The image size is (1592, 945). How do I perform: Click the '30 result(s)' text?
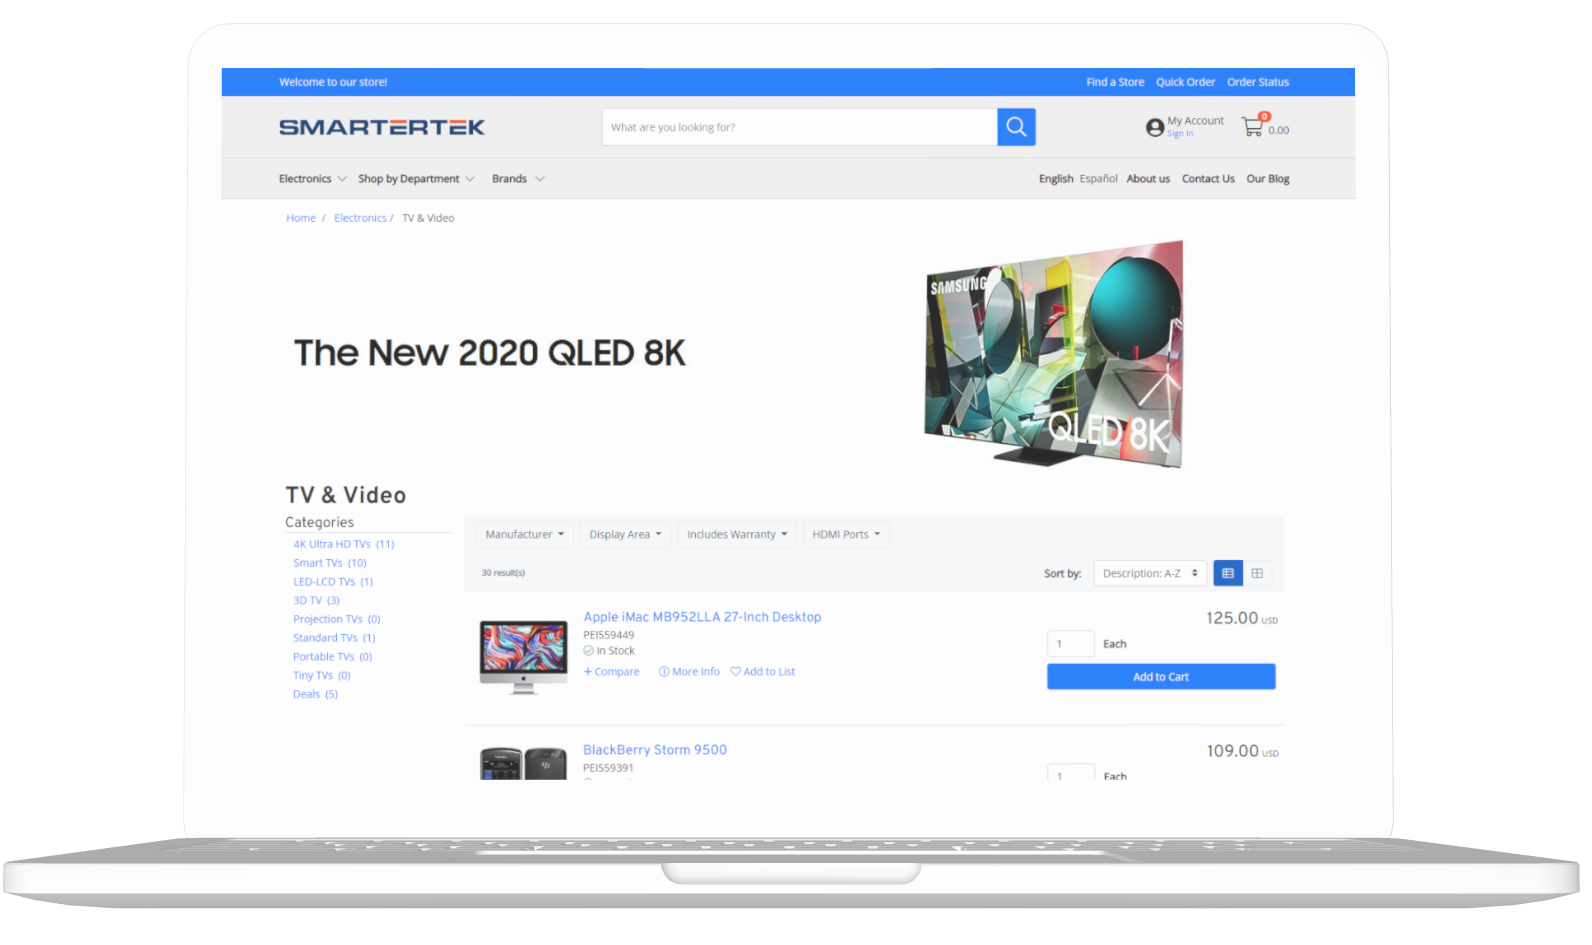pyautogui.click(x=503, y=573)
